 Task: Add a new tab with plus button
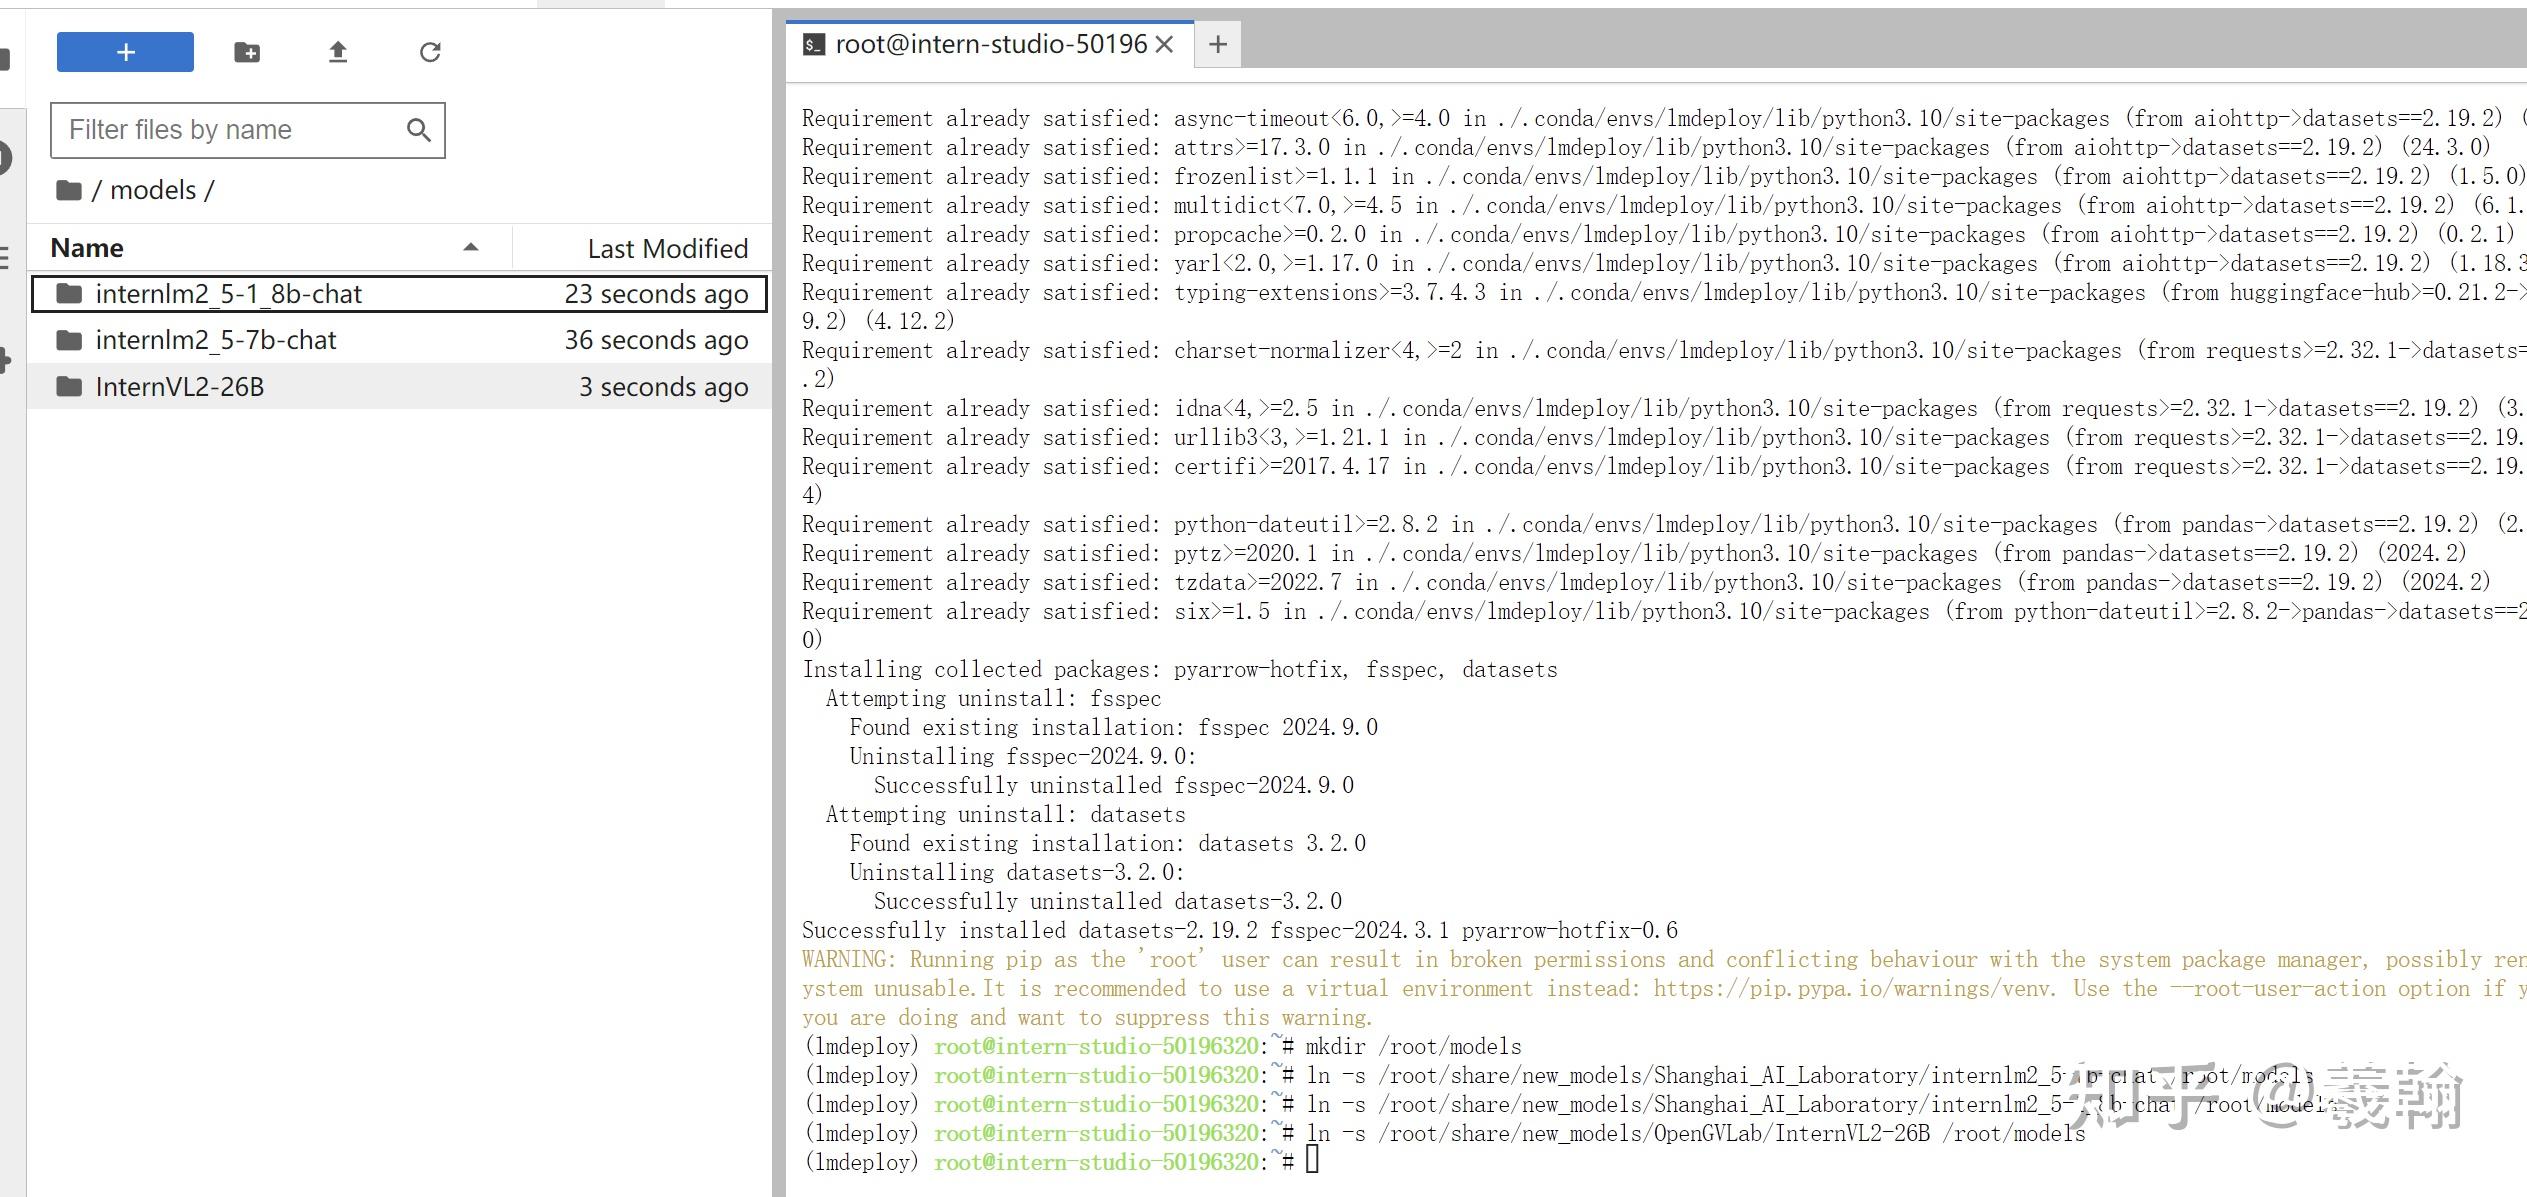pos(1217,44)
